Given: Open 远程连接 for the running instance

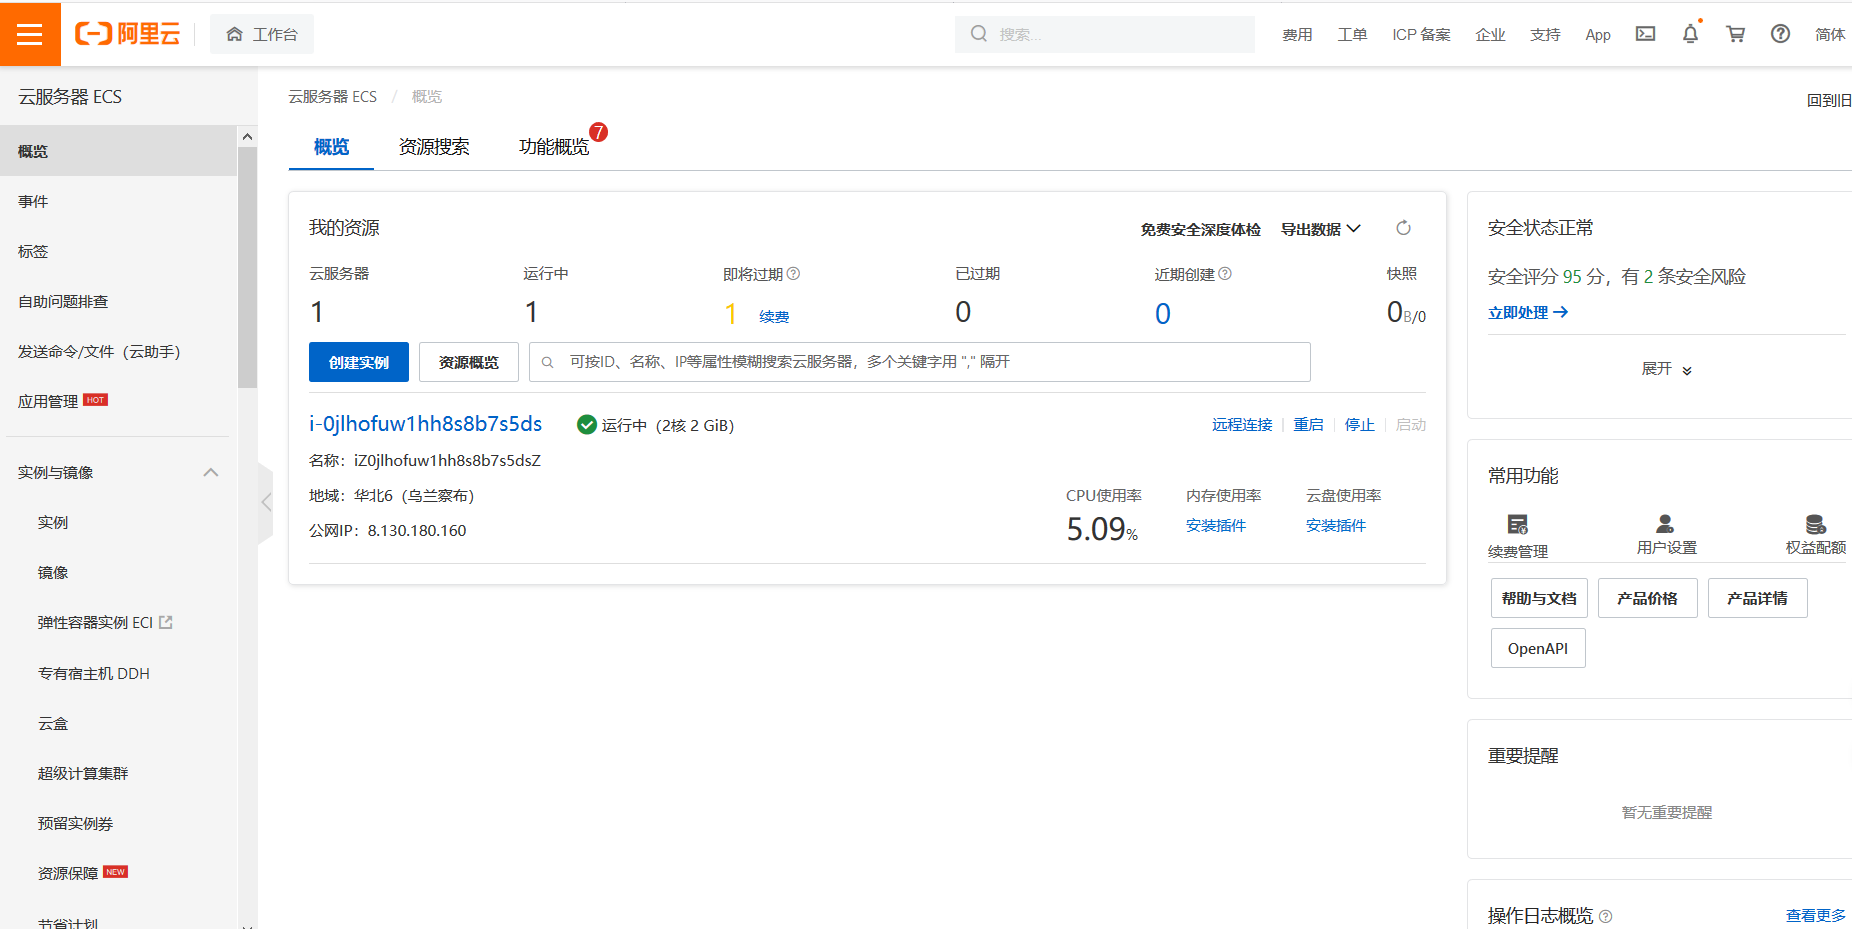Looking at the screenshot, I should (1241, 424).
